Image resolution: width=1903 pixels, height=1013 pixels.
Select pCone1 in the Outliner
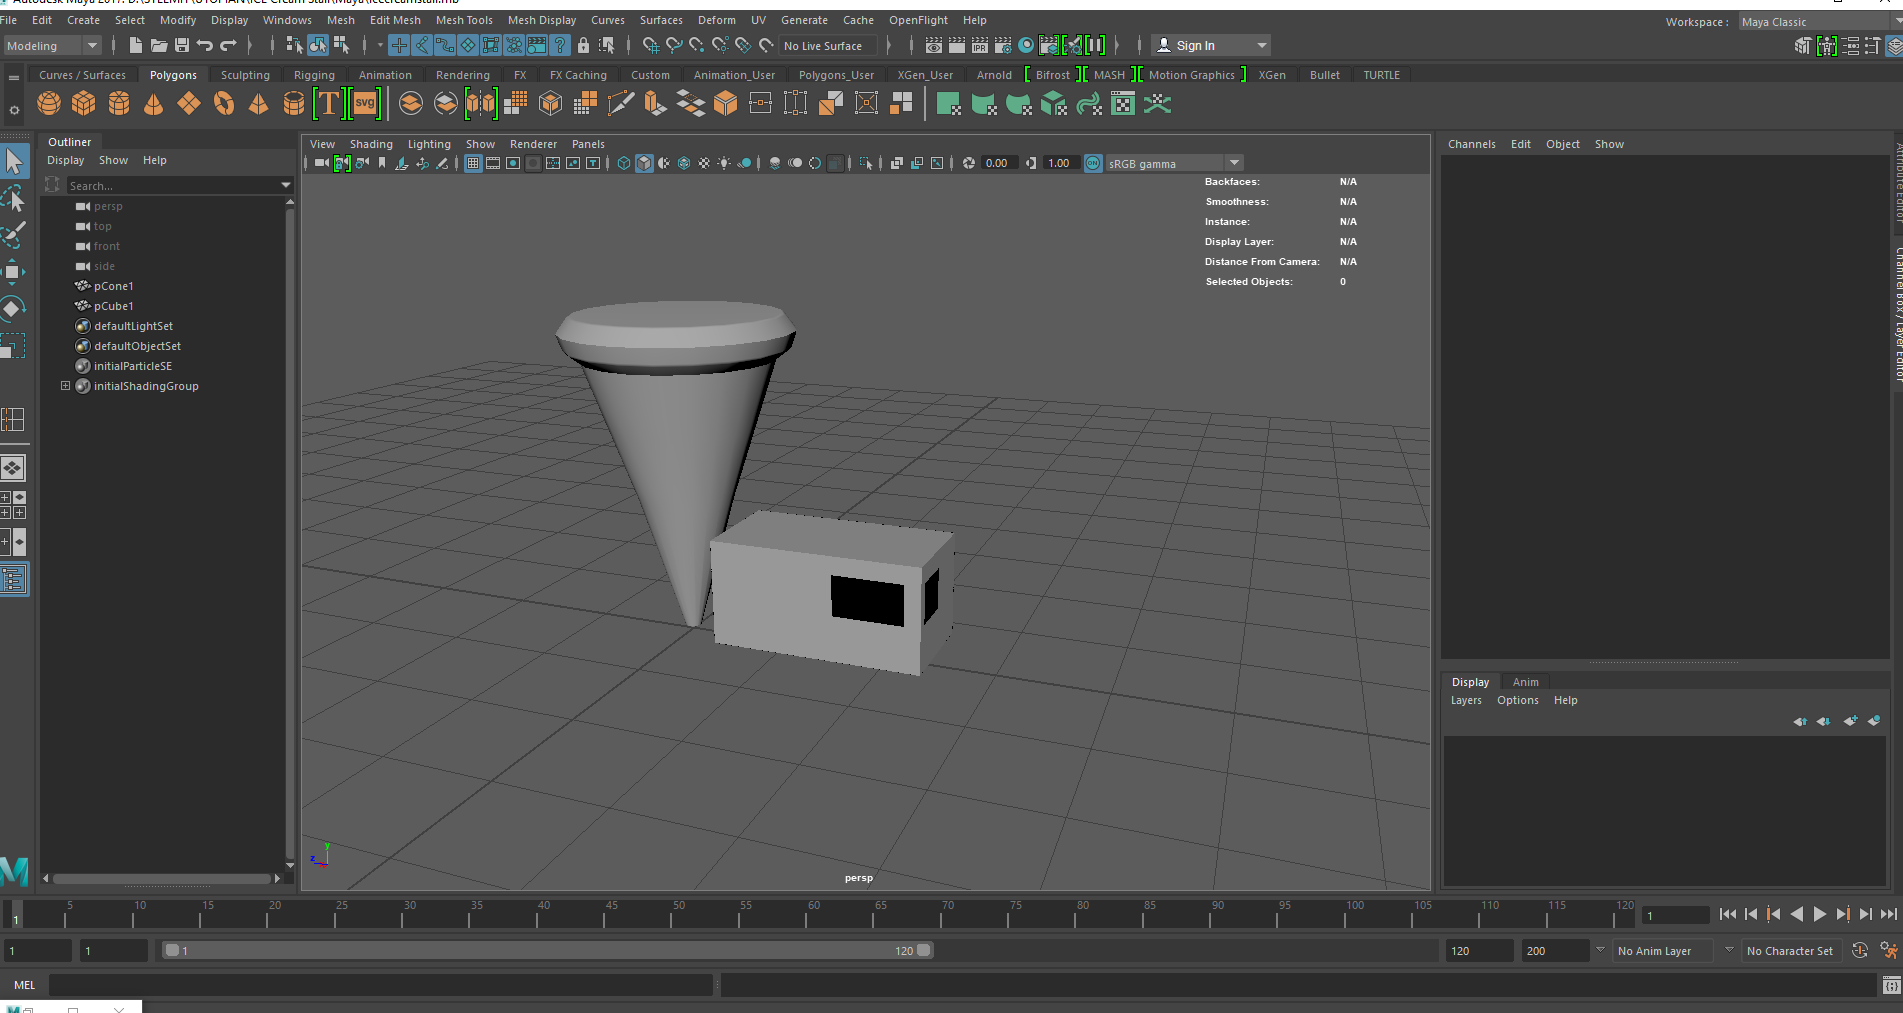click(x=113, y=286)
